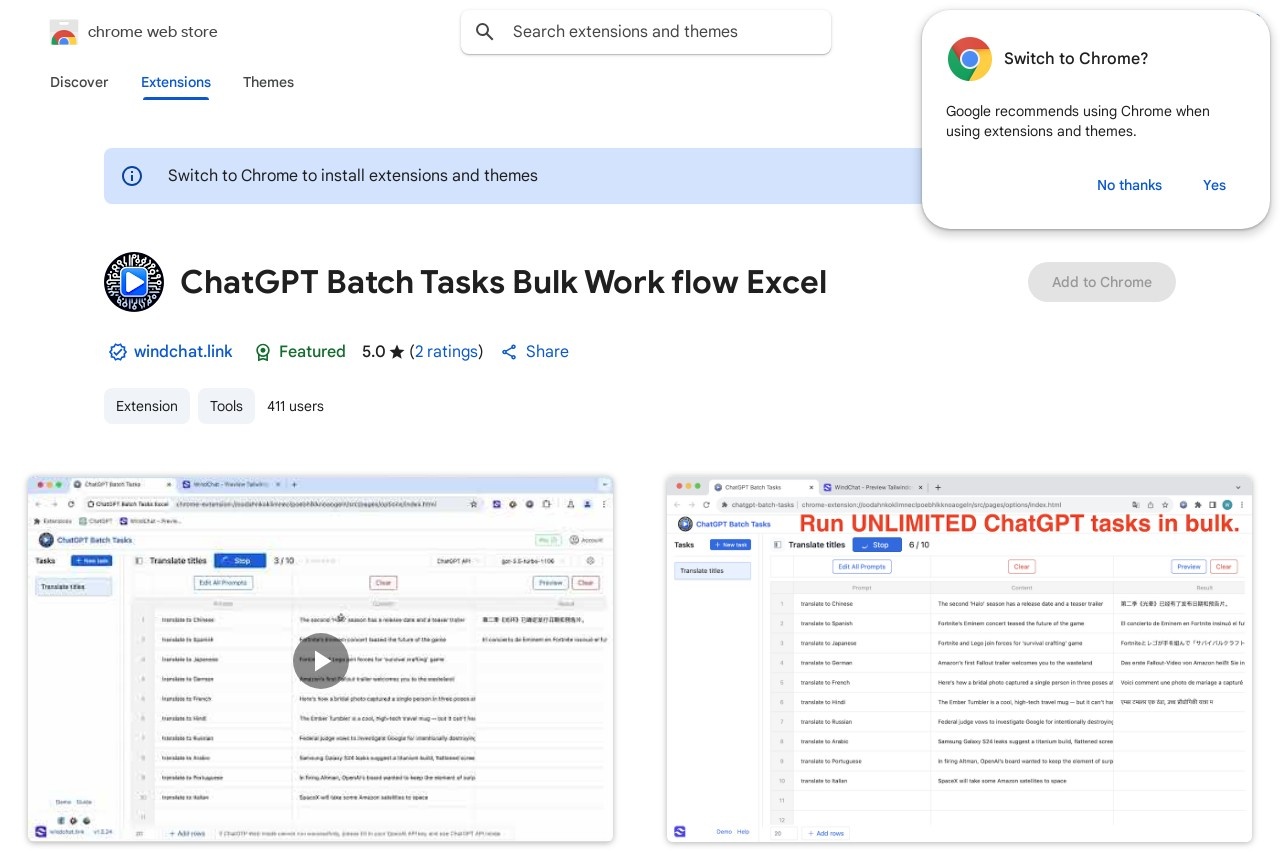Open the second screenshot with red headline
1280x853 pixels.
point(959,659)
